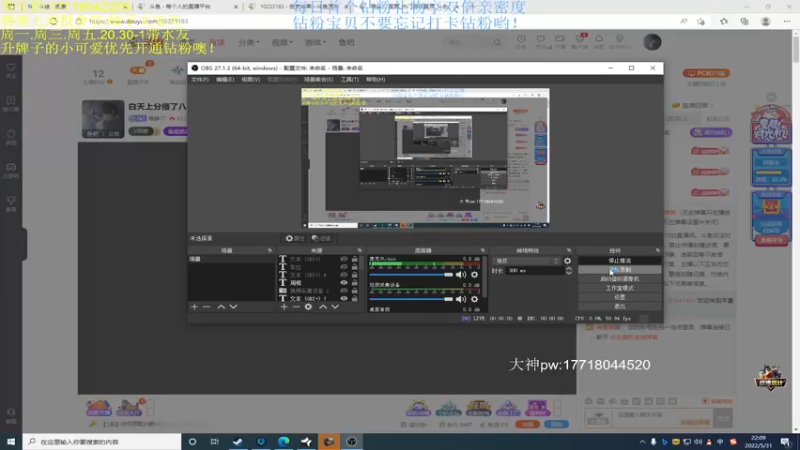Click the OBS preview canvas
The width and height of the screenshot is (800, 450).
point(425,158)
